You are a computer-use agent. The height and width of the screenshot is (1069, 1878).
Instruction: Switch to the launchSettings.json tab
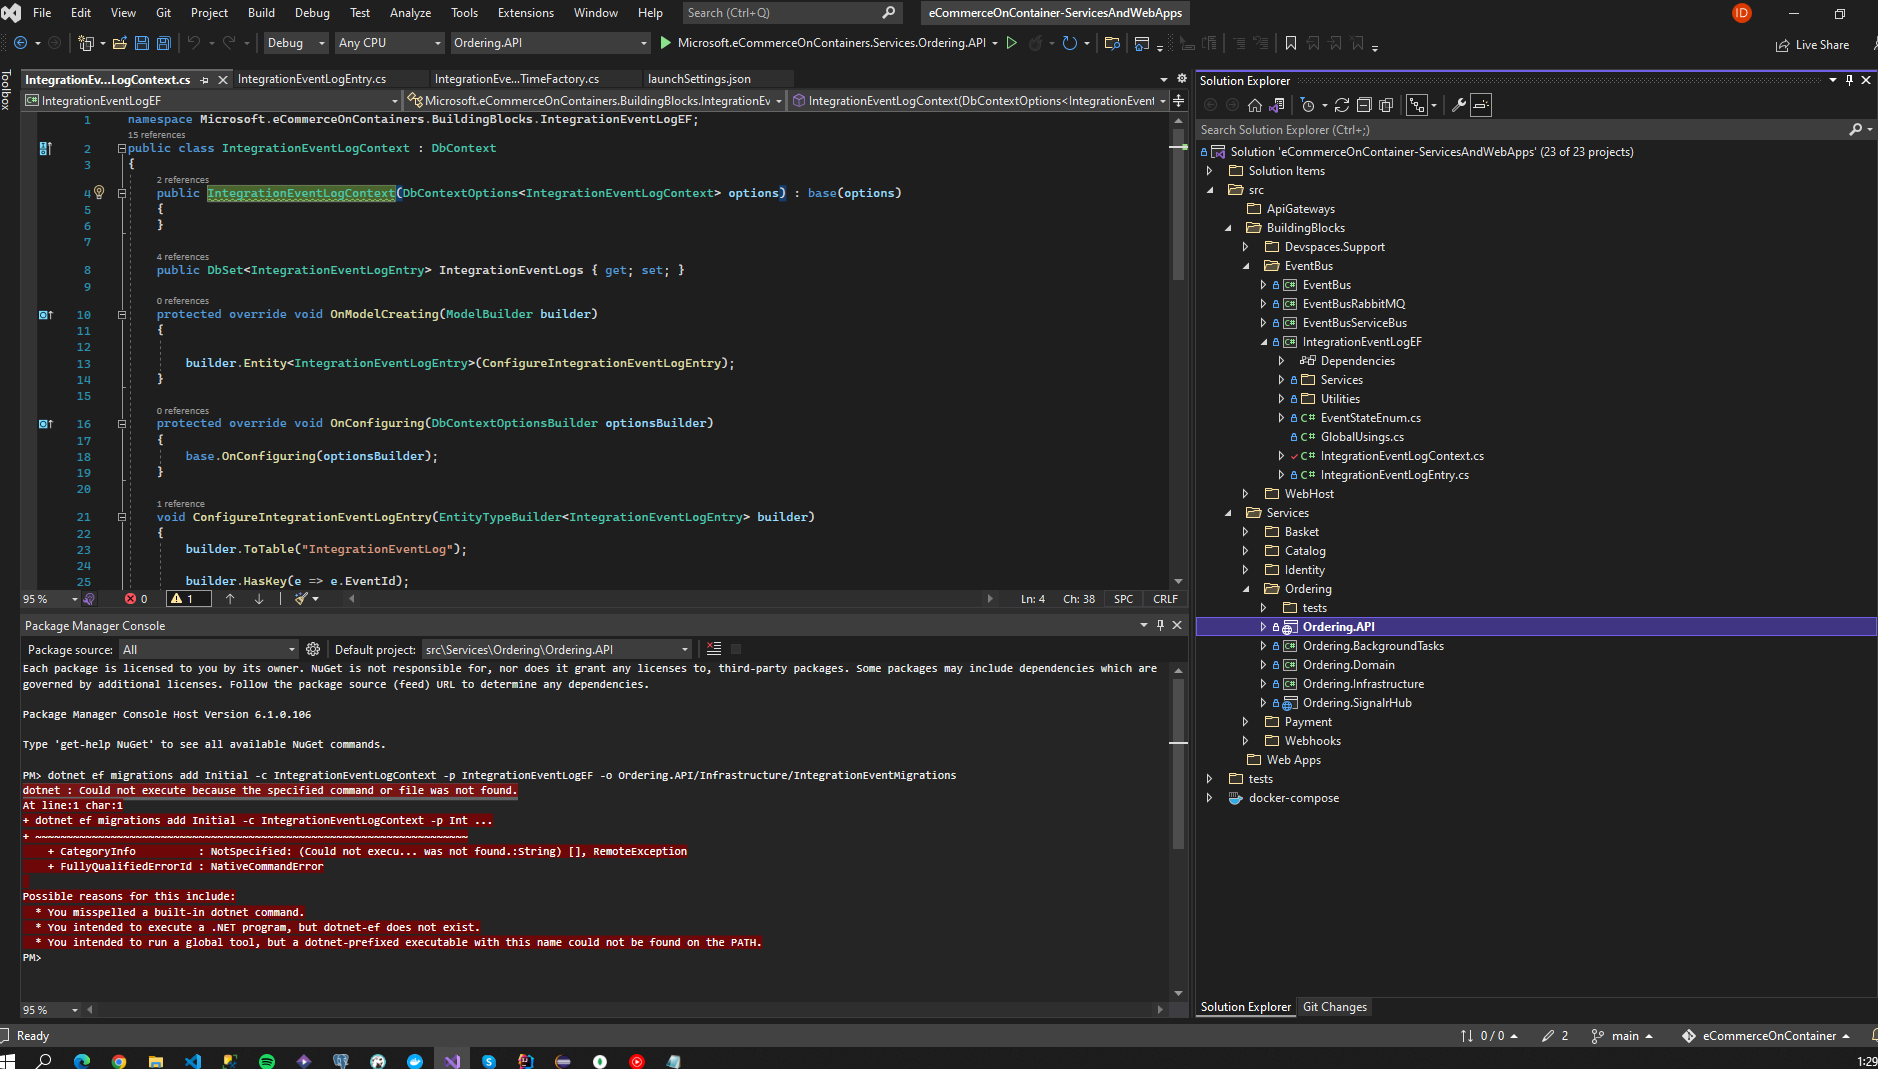pos(699,79)
